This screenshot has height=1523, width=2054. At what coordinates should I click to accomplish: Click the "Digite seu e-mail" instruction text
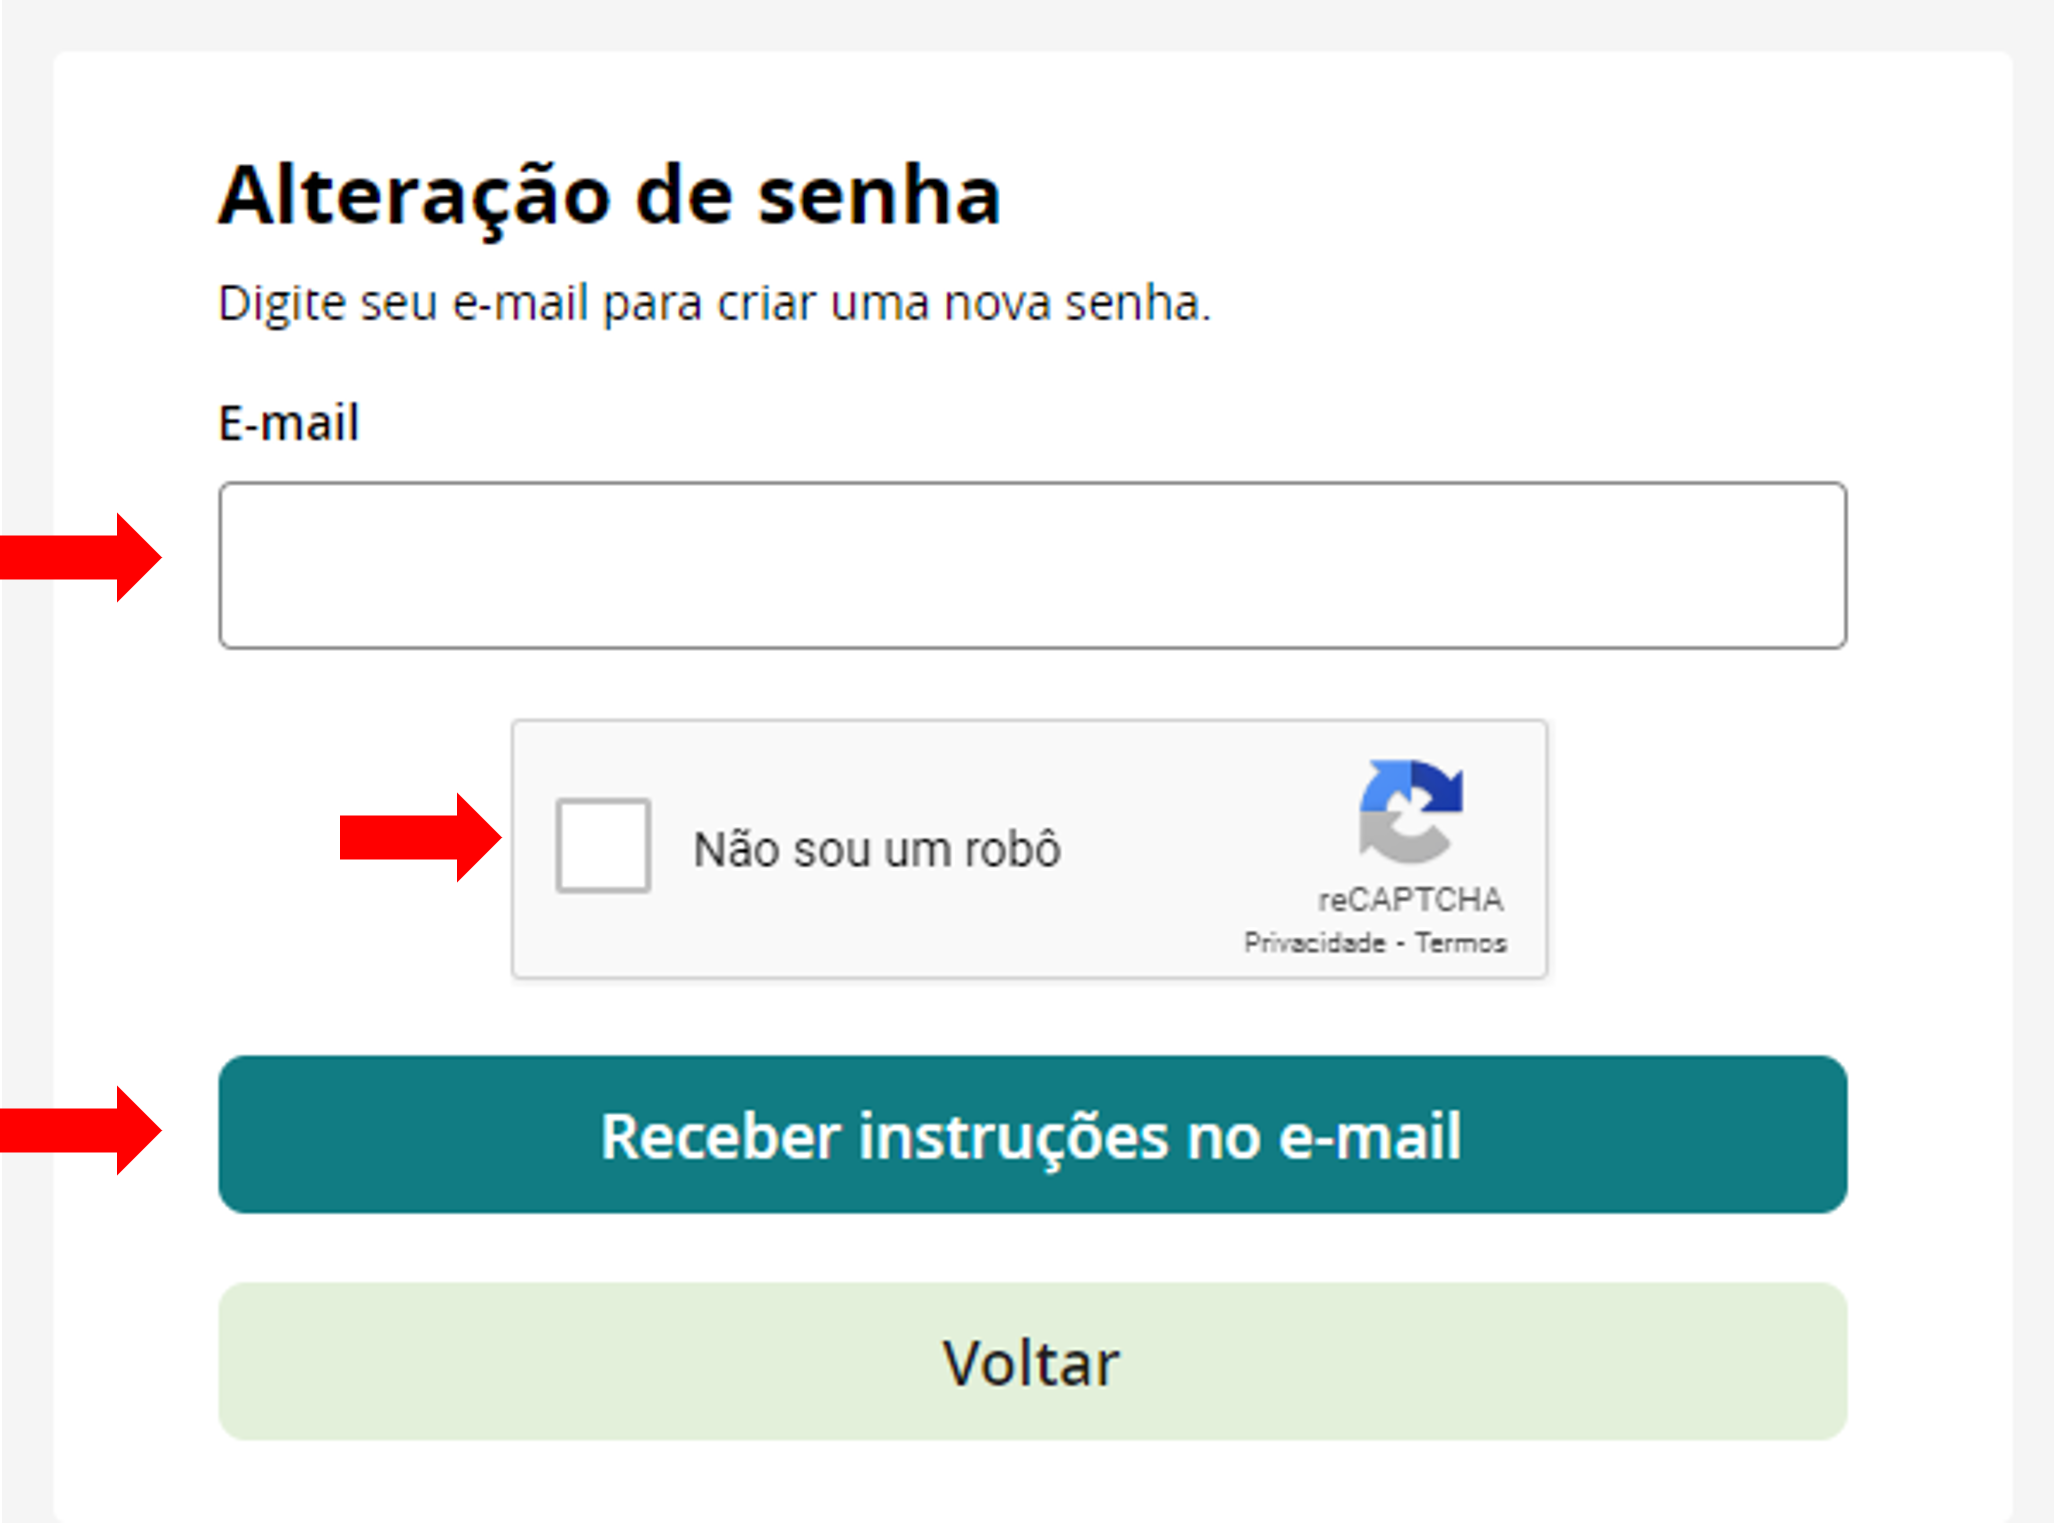[714, 303]
